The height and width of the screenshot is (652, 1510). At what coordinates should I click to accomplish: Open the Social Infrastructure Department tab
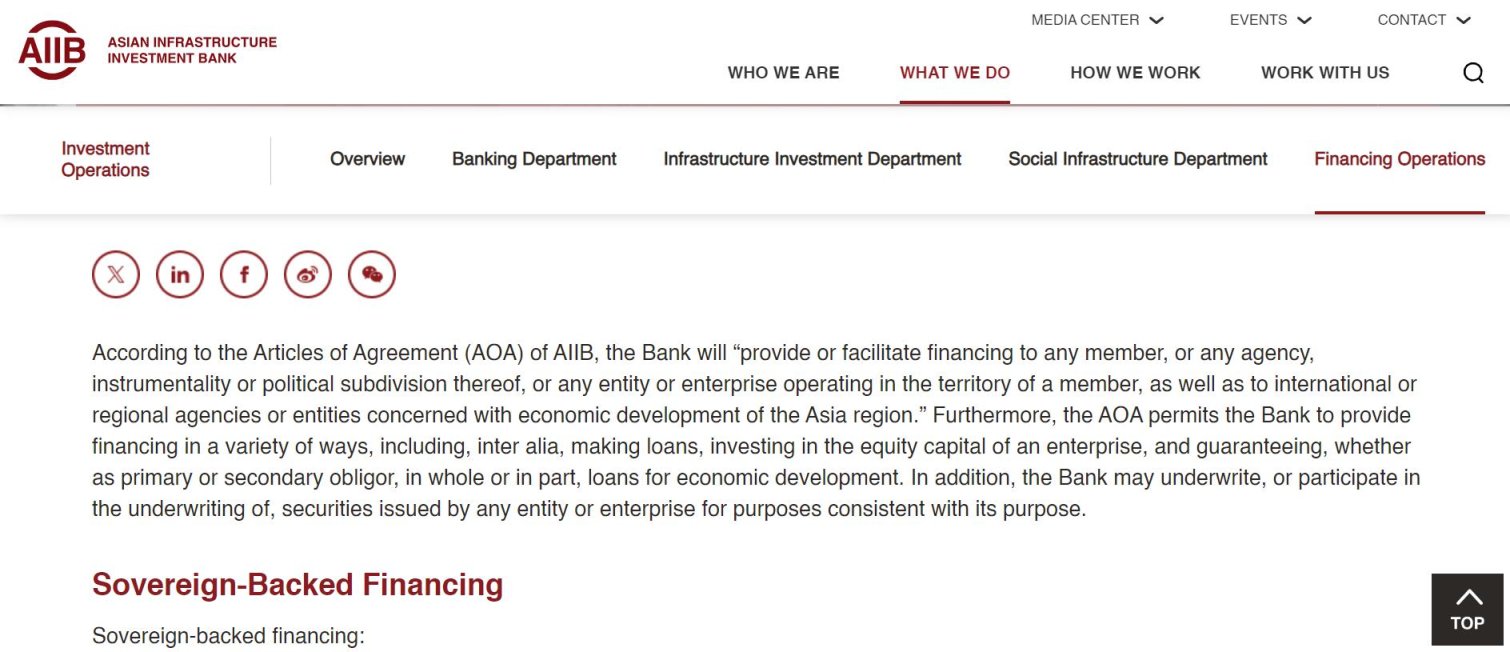pos(1138,159)
